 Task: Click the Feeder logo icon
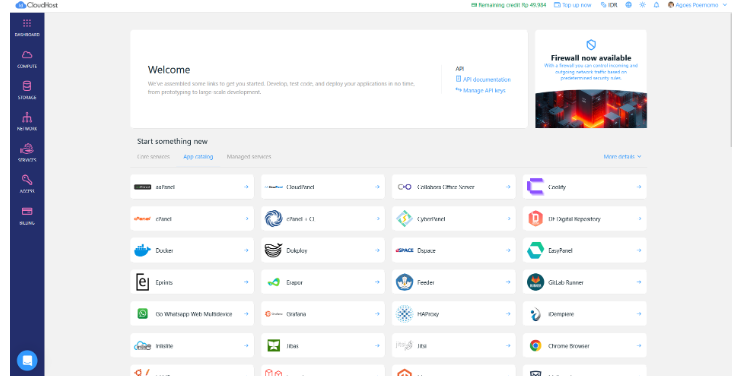[404, 282]
